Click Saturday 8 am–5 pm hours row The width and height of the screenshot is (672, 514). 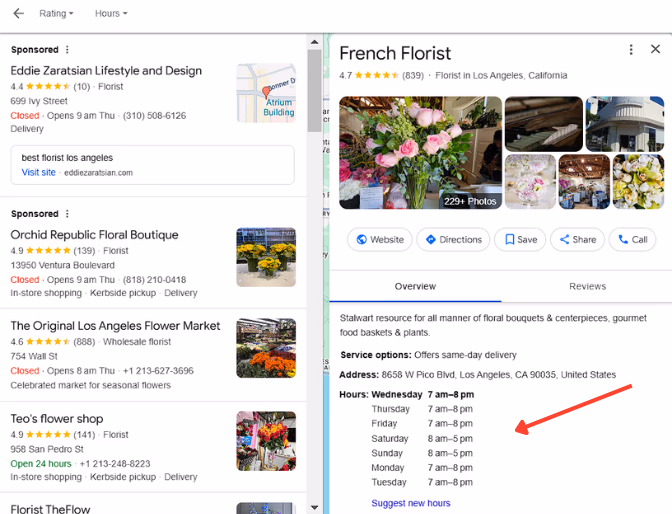[422, 439]
